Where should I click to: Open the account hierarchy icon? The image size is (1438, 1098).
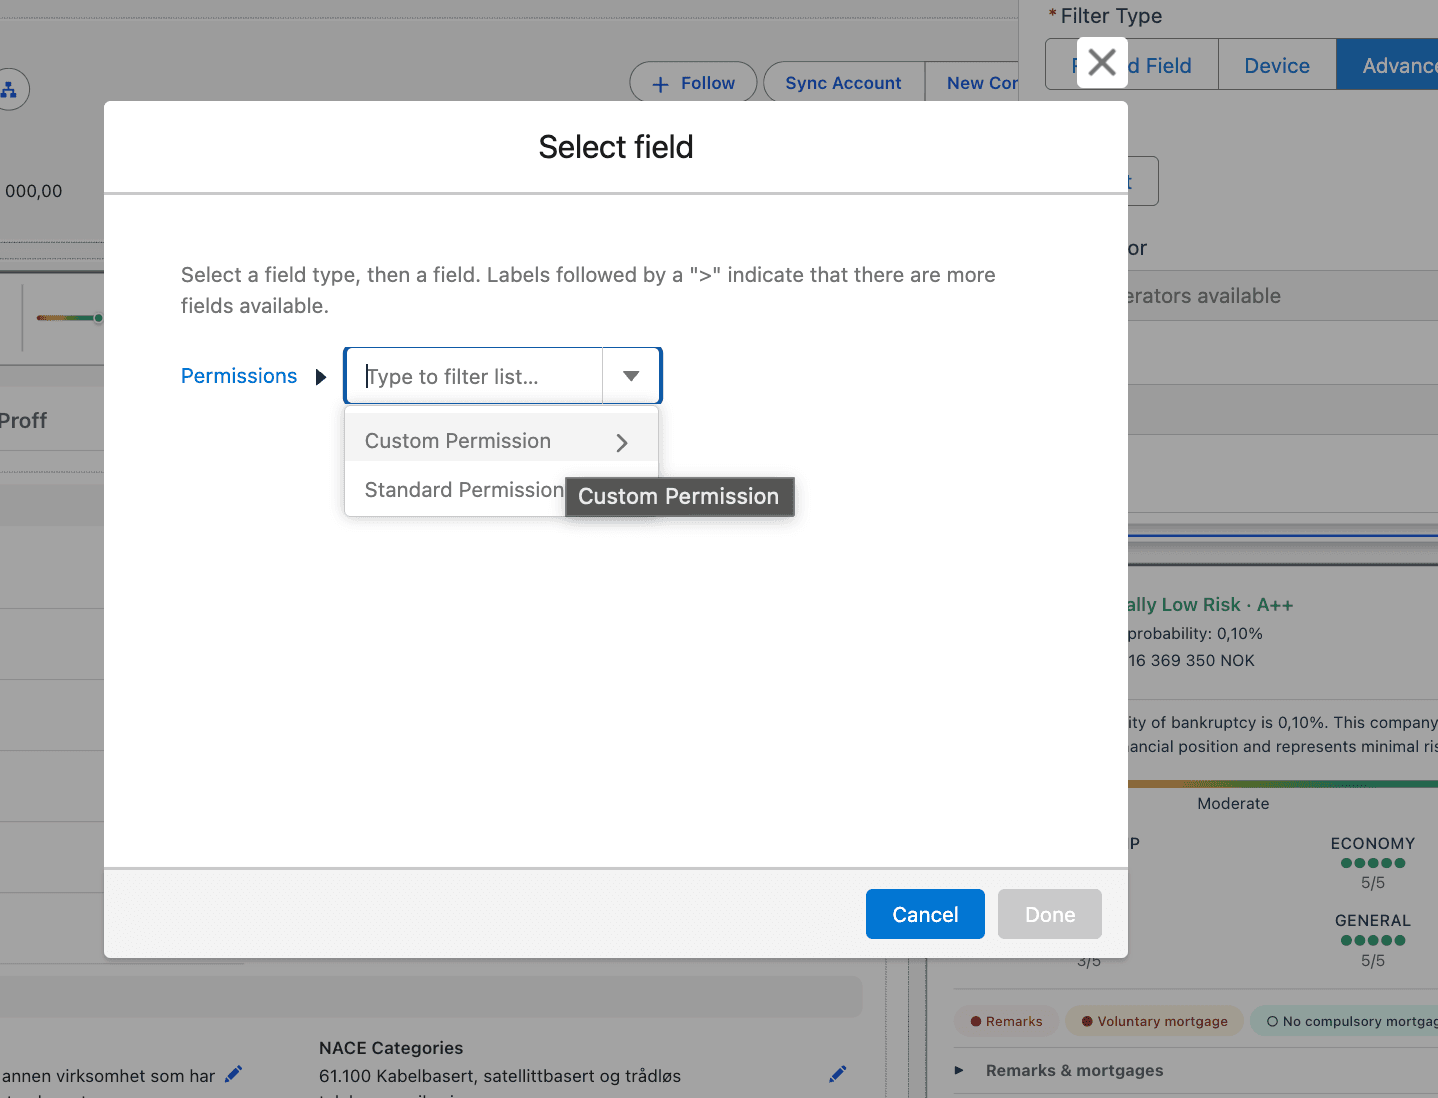point(9,90)
